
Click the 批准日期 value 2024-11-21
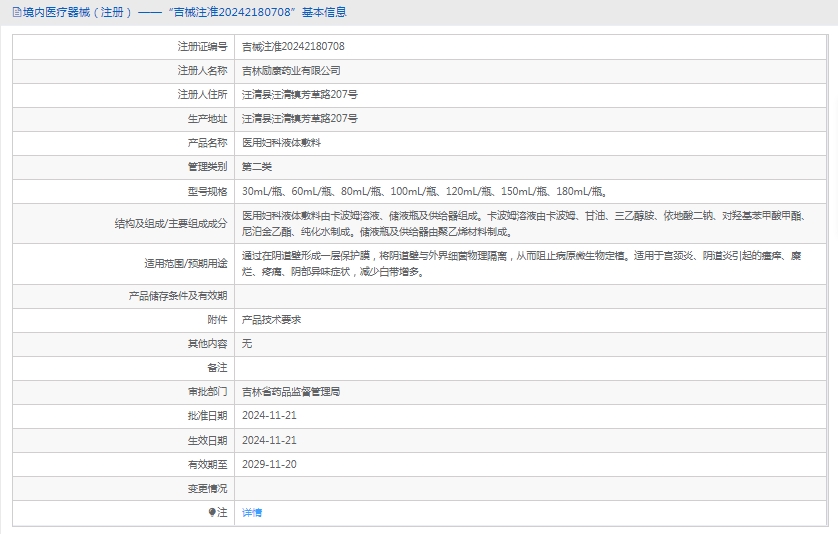[x=269, y=416]
